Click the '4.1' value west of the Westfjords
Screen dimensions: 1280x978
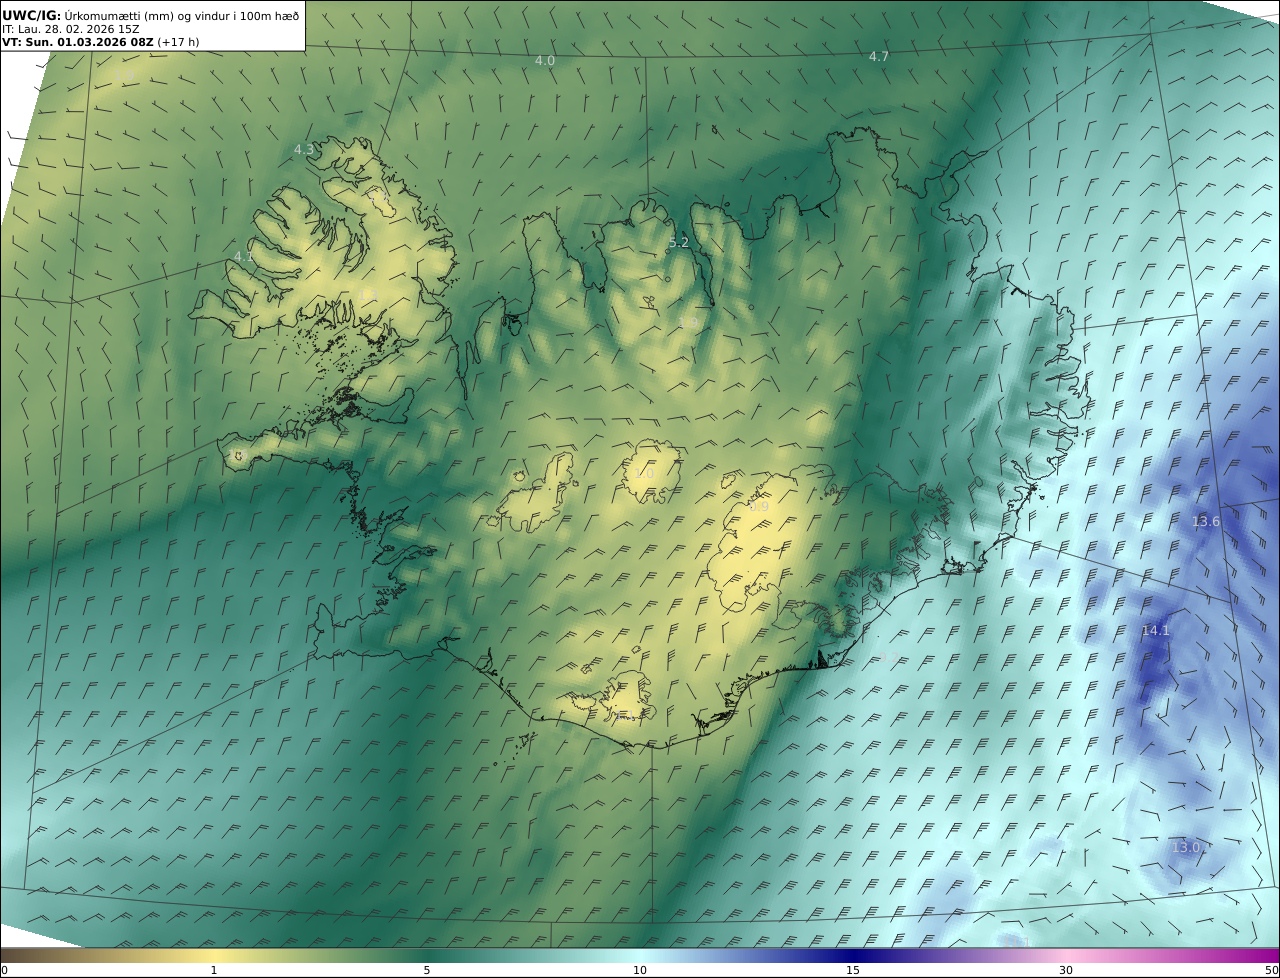point(244,256)
